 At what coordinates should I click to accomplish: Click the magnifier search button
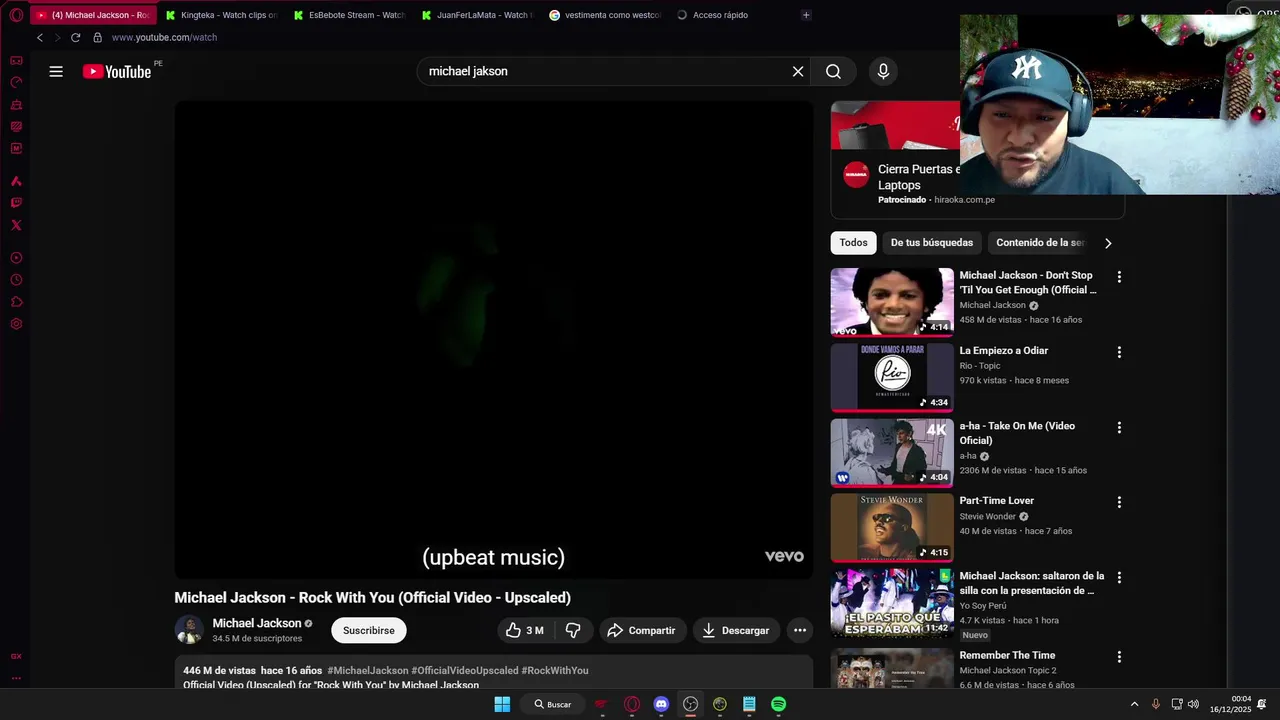[x=833, y=71]
